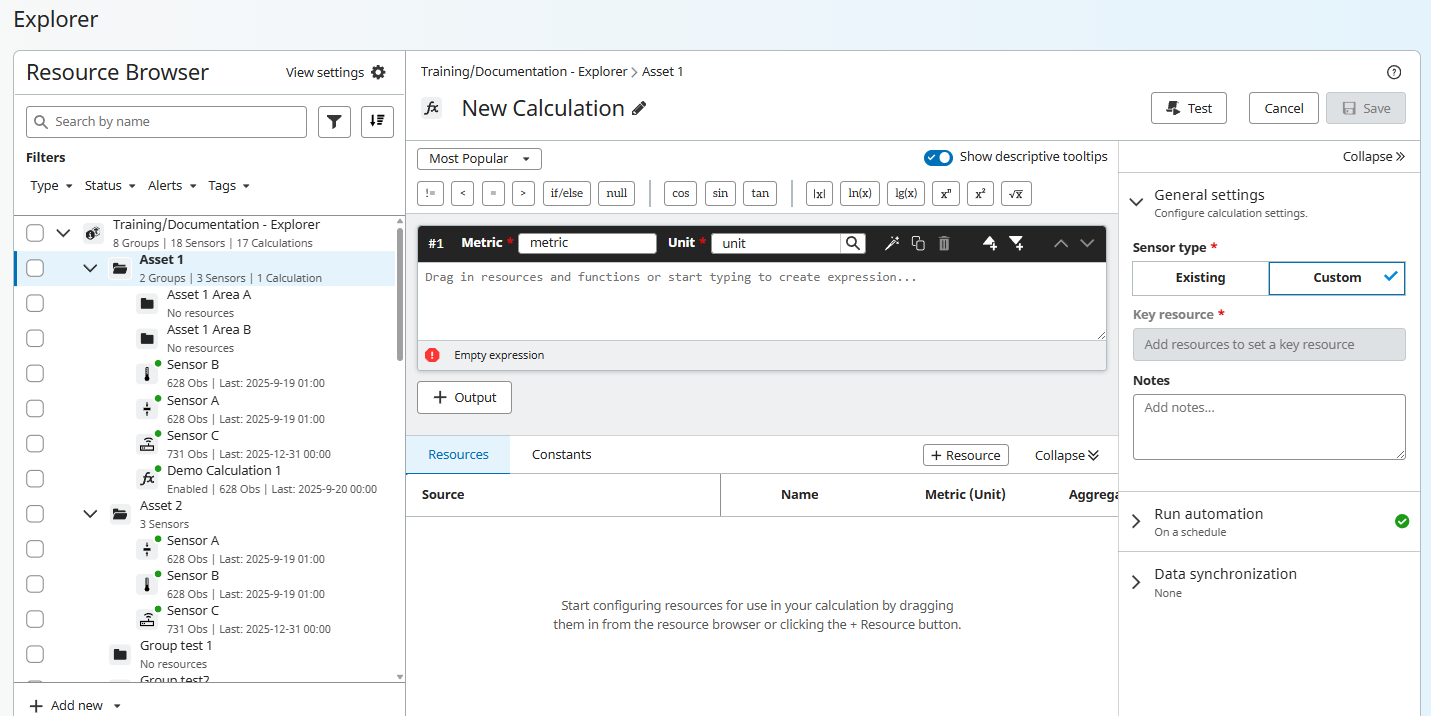Click the Test button
The width and height of the screenshot is (1431, 716).
[1189, 108]
